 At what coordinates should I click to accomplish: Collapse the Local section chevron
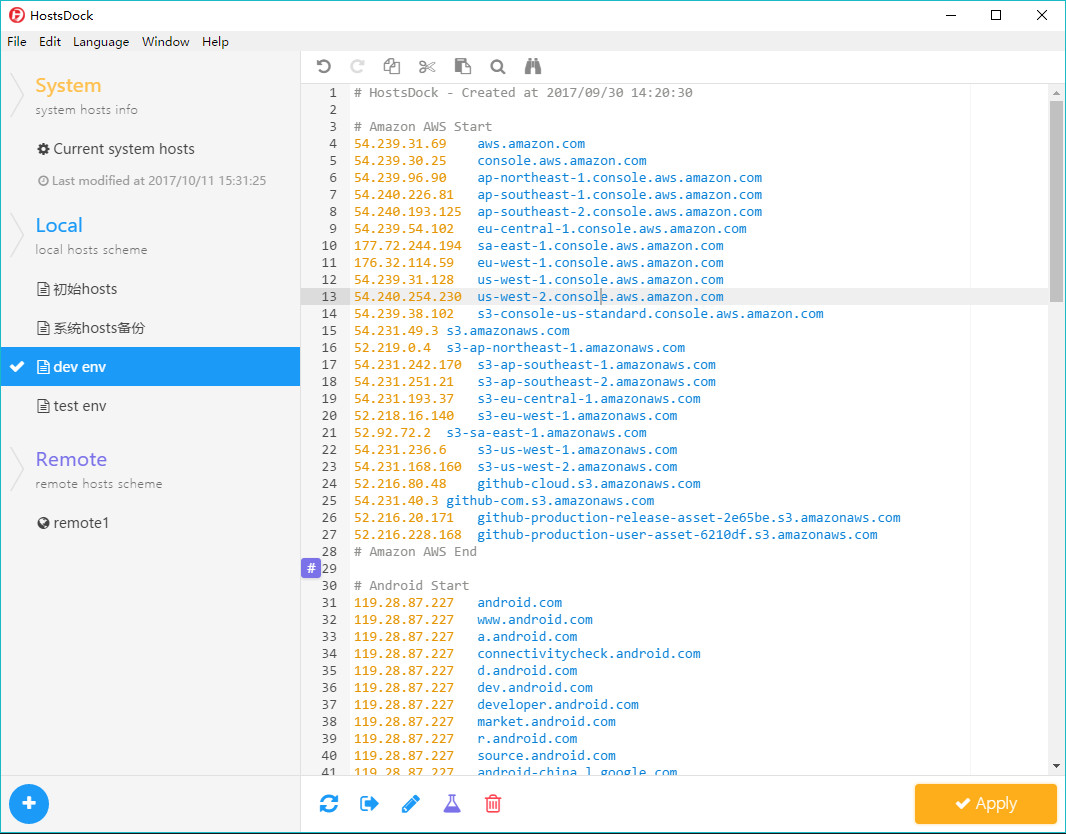click(18, 235)
